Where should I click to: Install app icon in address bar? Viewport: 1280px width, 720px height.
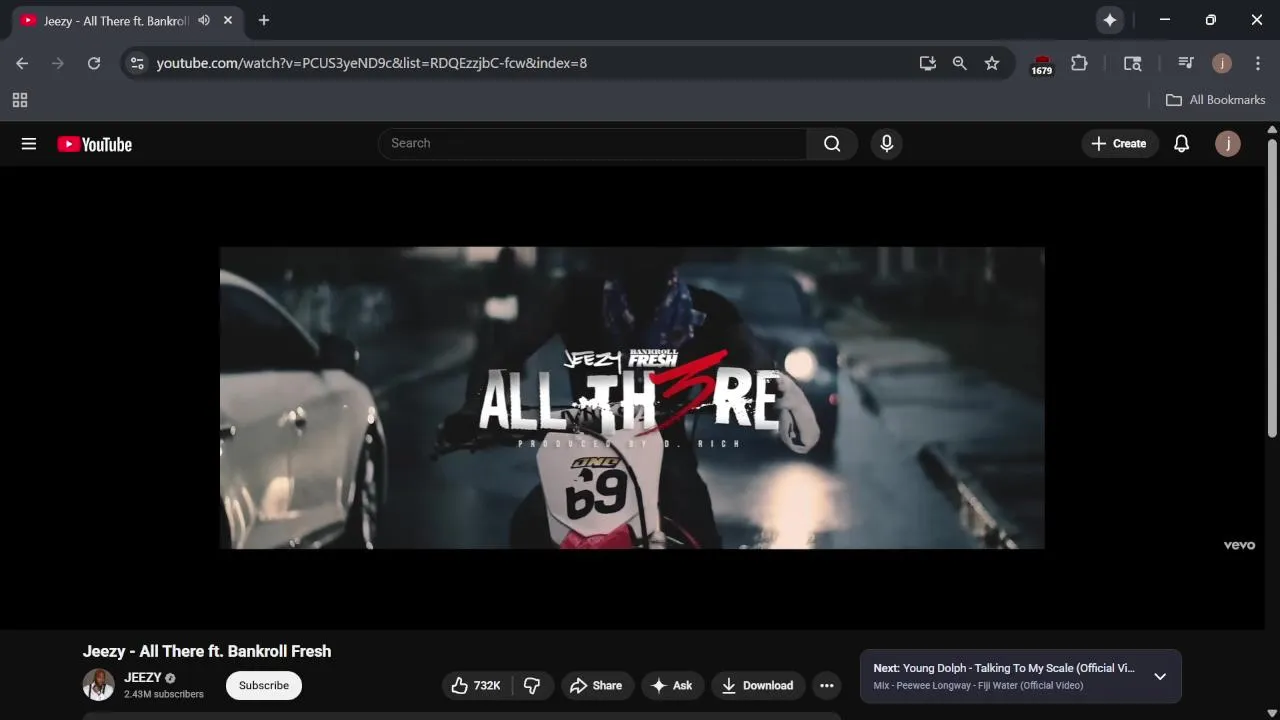coord(928,63)
